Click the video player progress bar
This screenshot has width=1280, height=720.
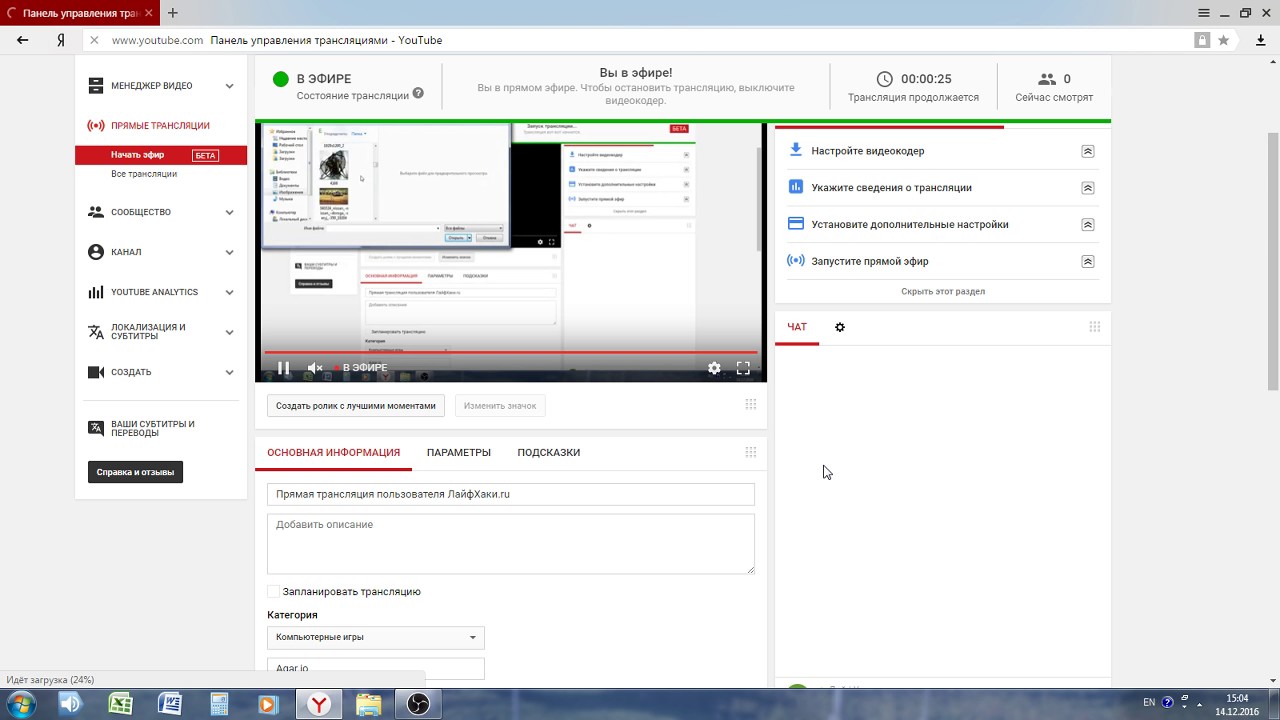(511, 352)
